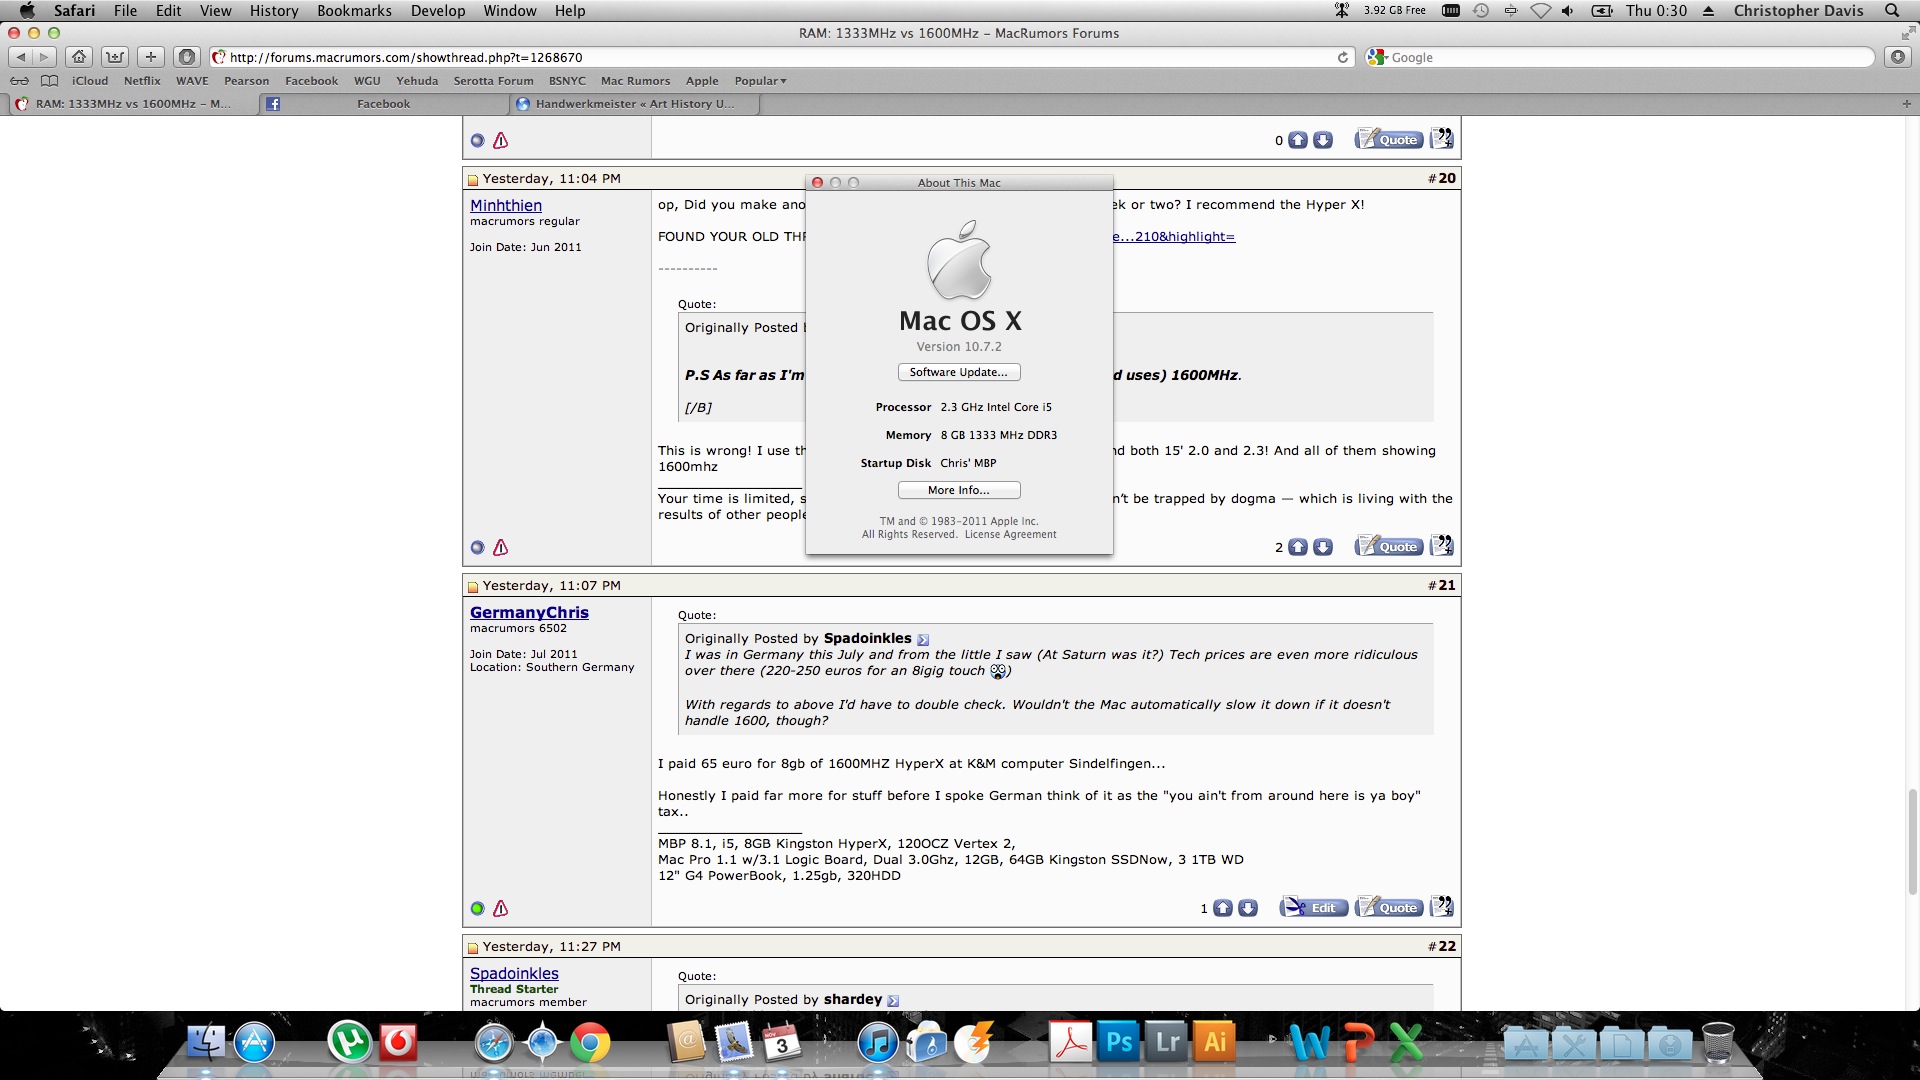
Task: Add bookmark with the plus toolbar button
Action: click(150, 57)
